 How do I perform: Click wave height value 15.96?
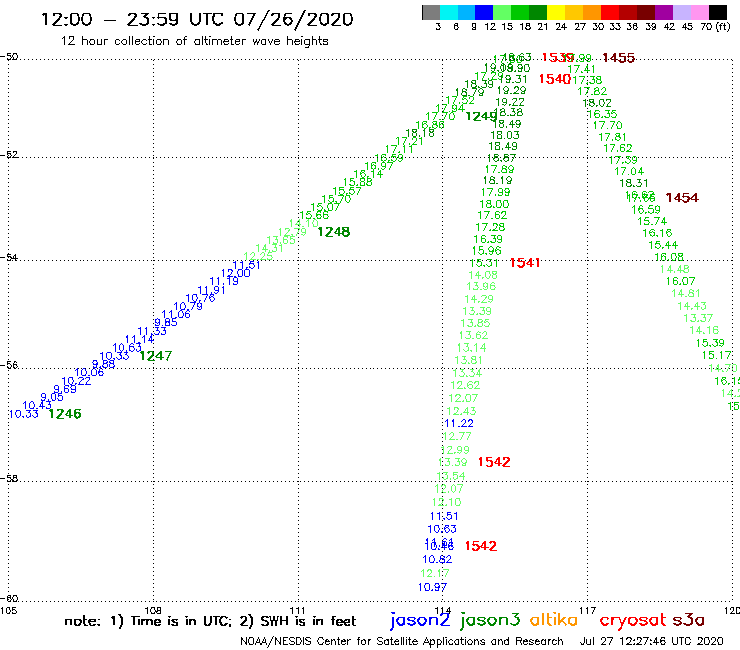[487, 251]
